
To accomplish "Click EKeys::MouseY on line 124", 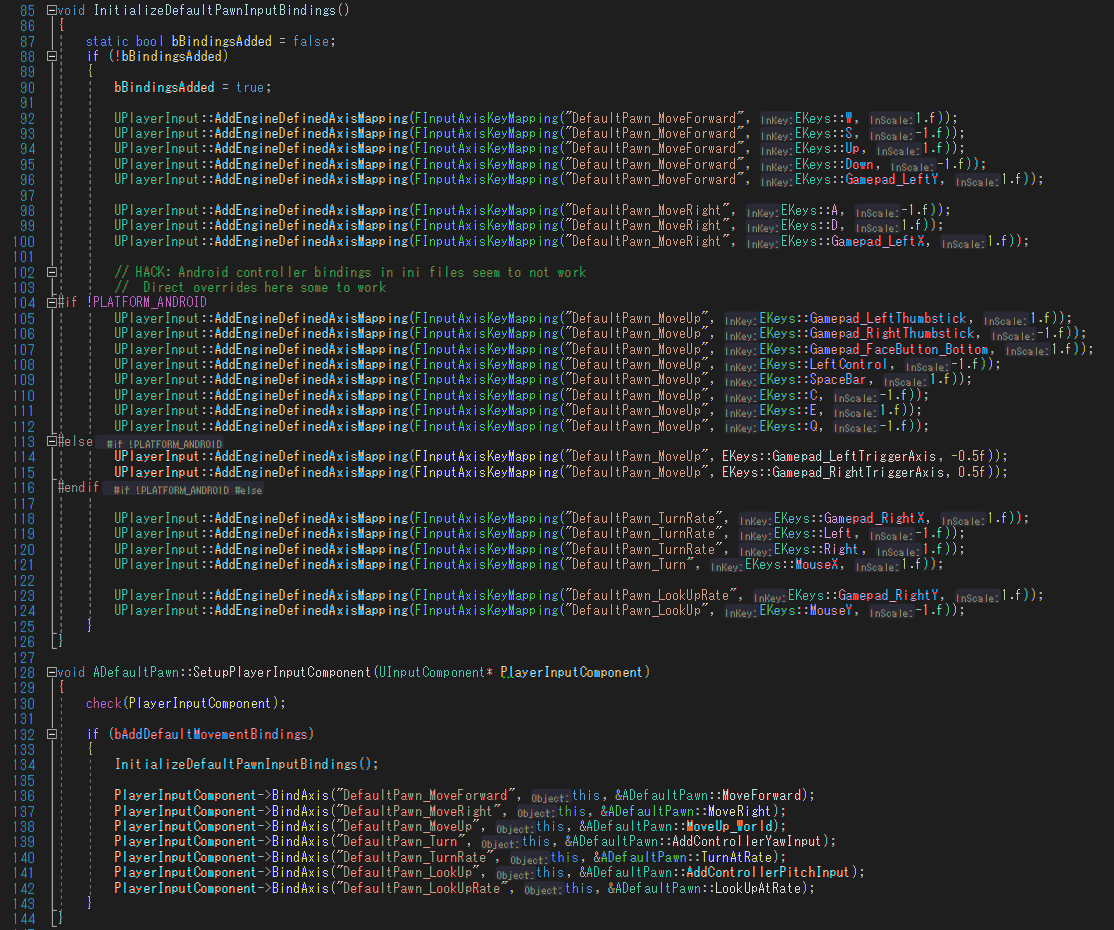I will 806,611.
